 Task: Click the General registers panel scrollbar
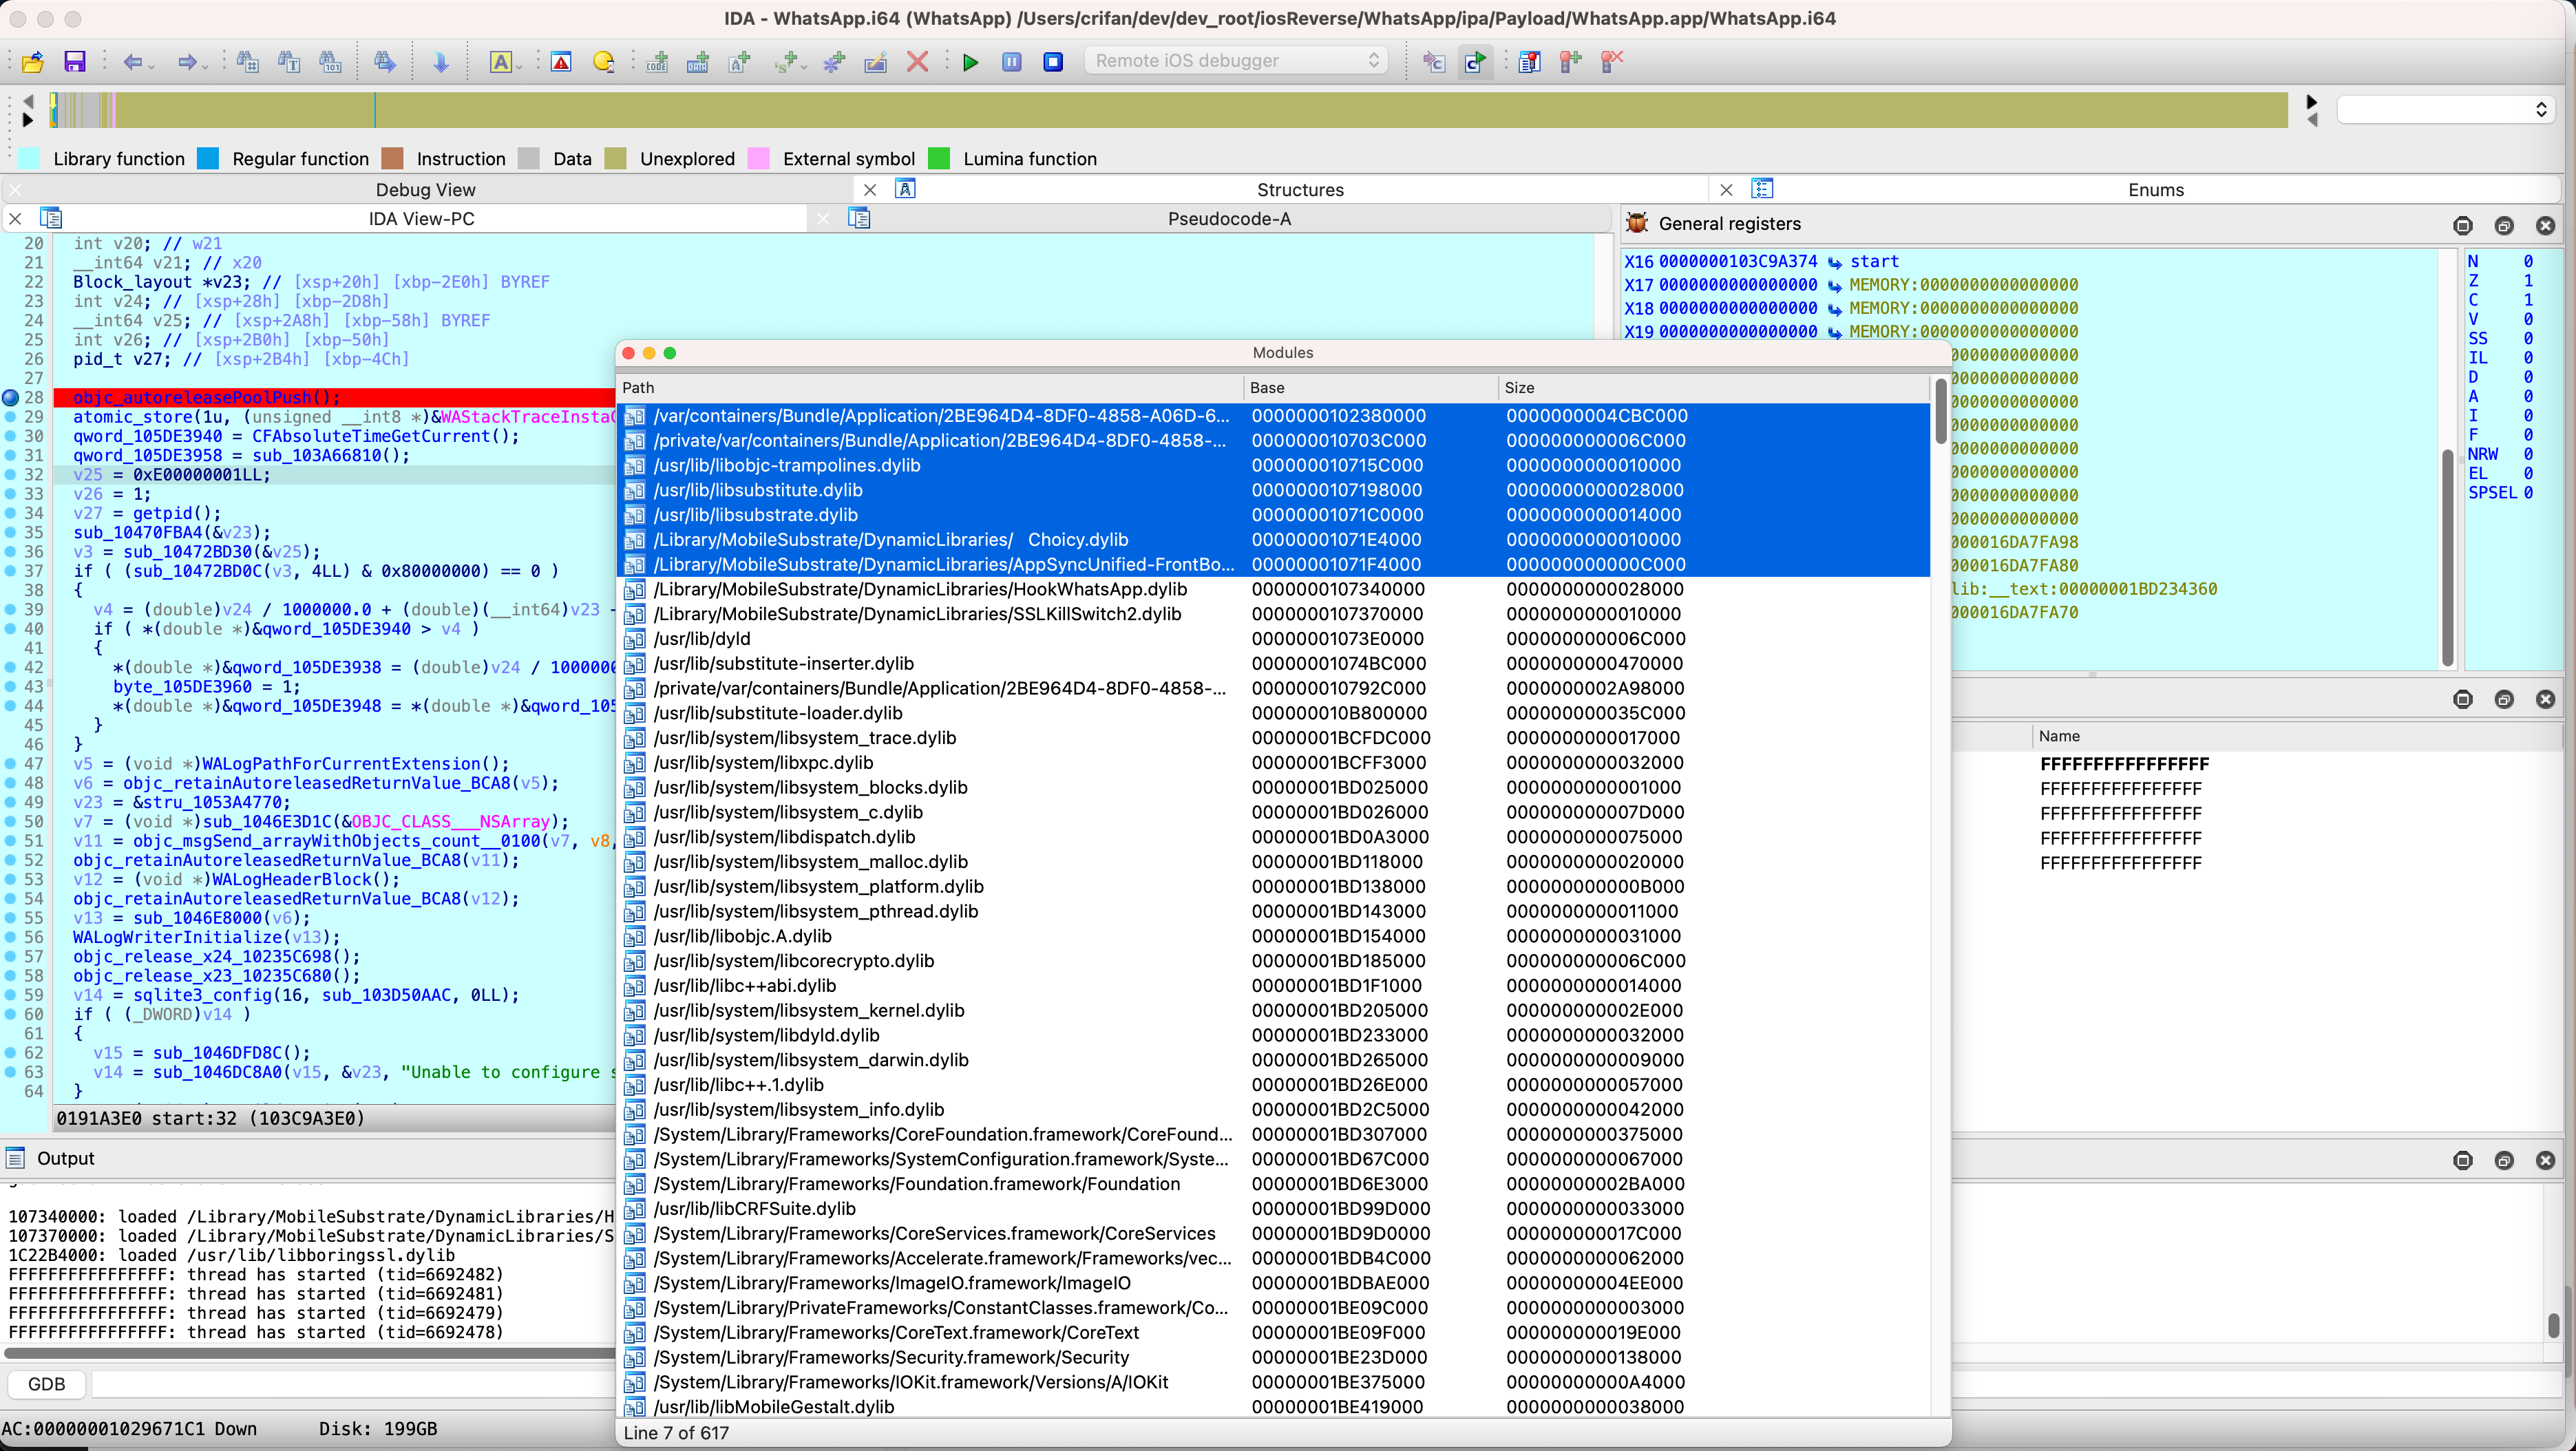(2448, 558)
